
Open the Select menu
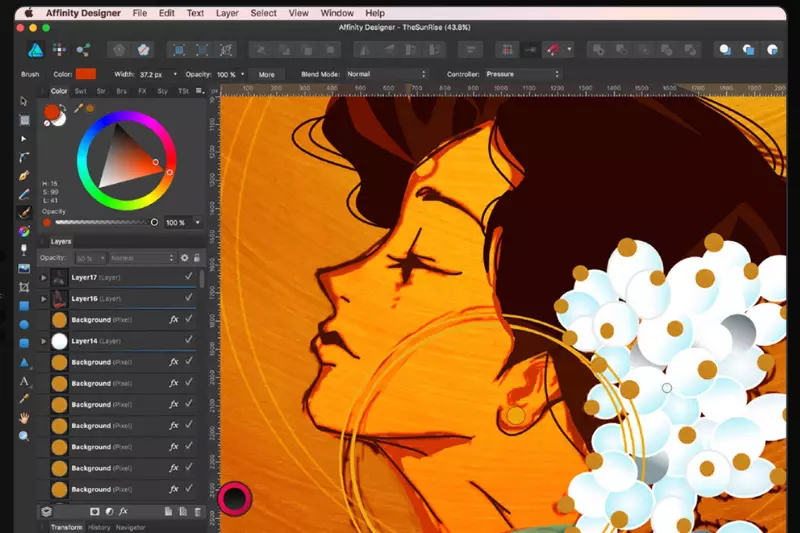click(263, 13)
